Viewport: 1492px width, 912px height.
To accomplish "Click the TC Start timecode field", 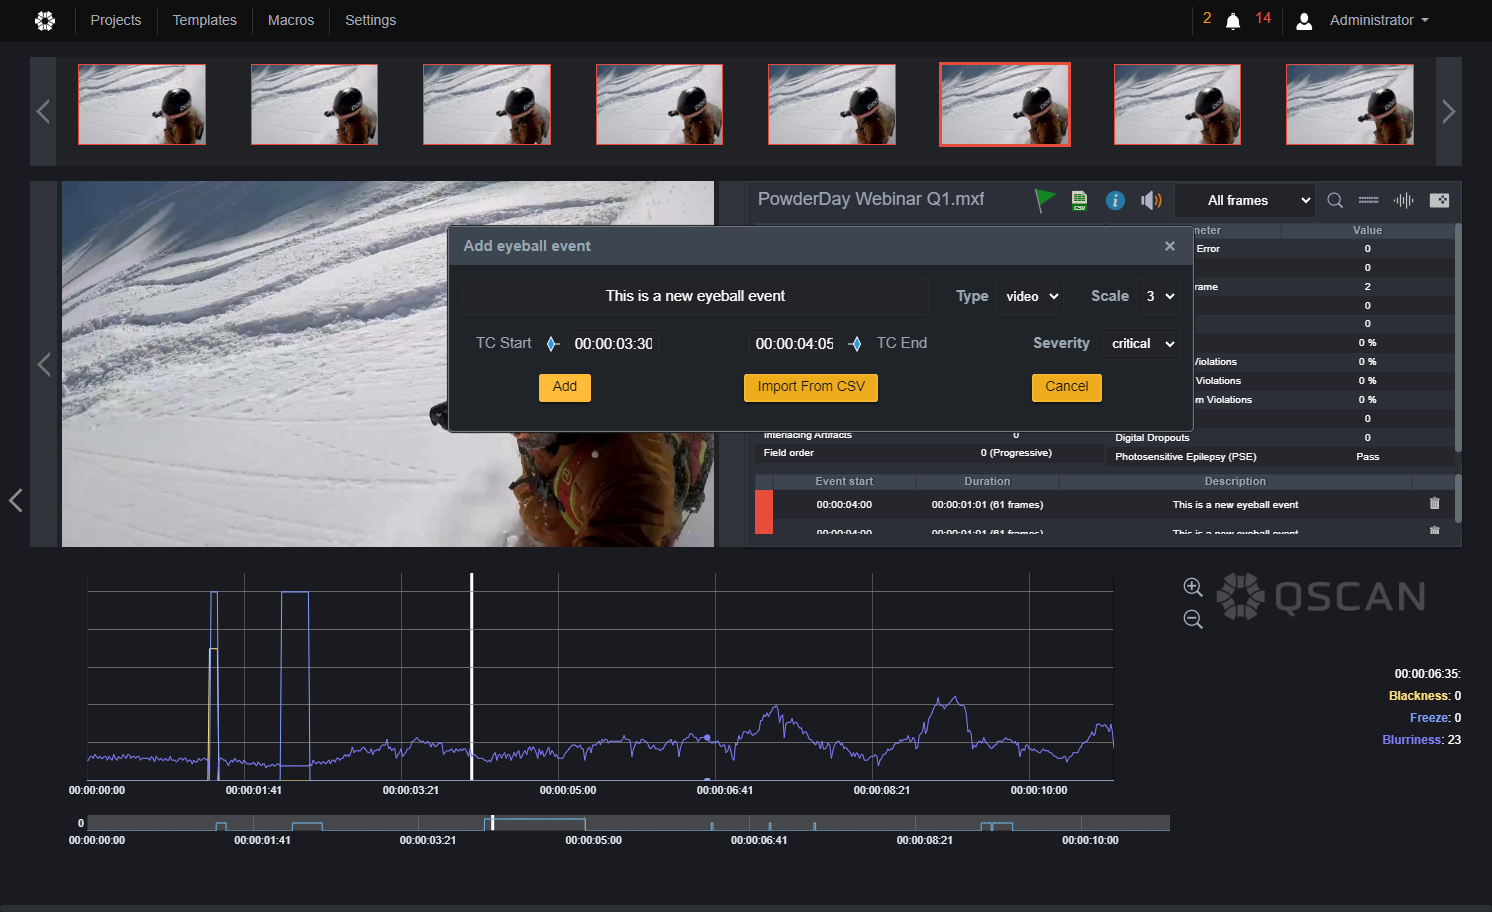I will [613, 344].
